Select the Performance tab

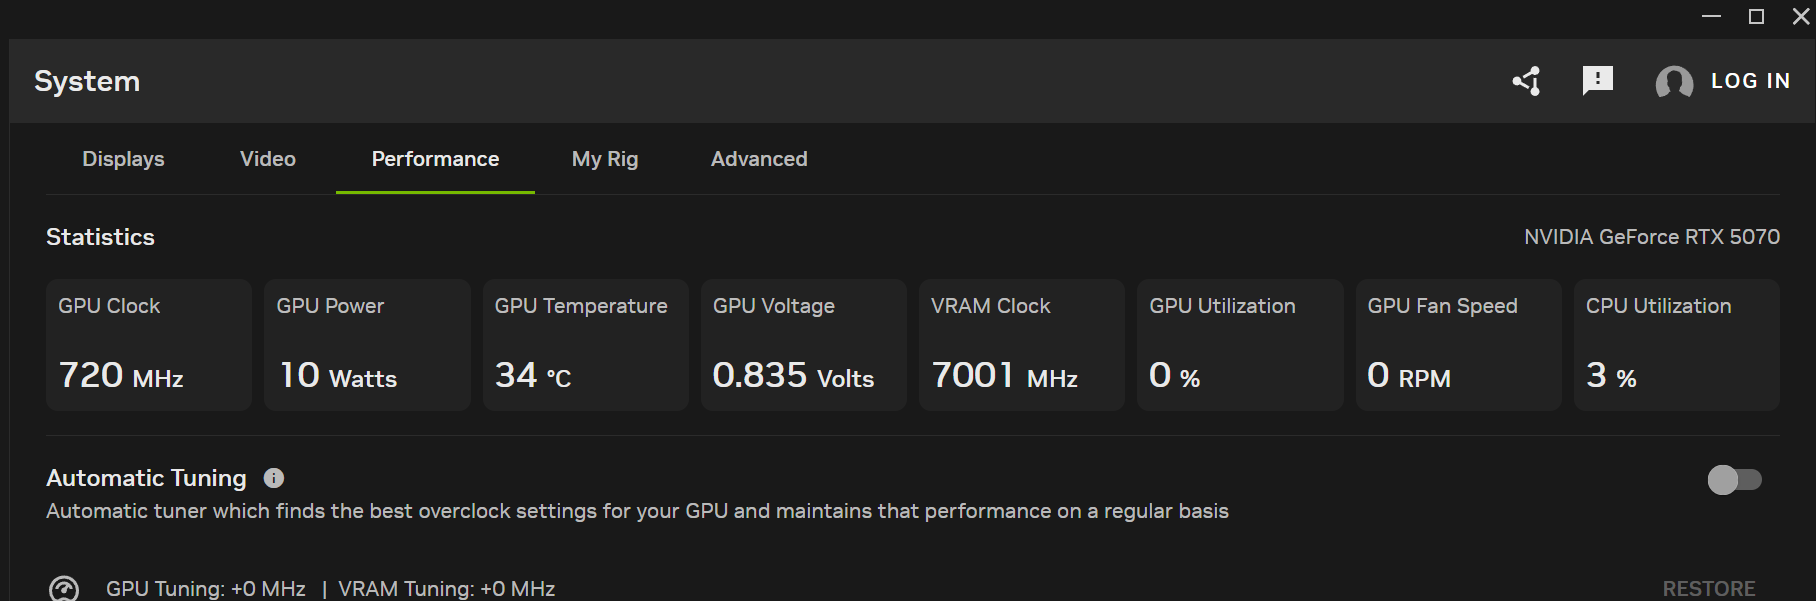pos(435,159)
